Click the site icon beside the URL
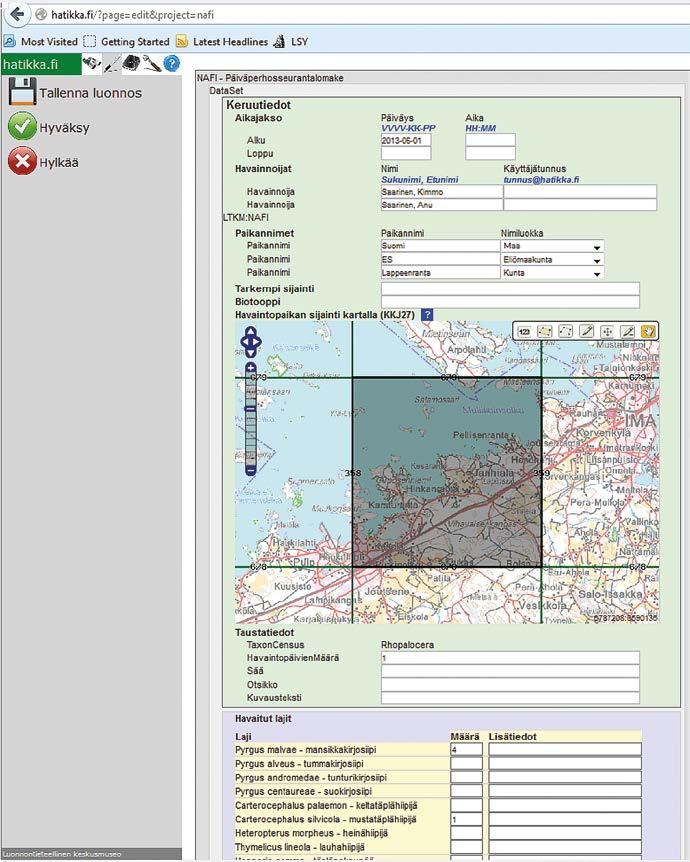 coord(41,15)
